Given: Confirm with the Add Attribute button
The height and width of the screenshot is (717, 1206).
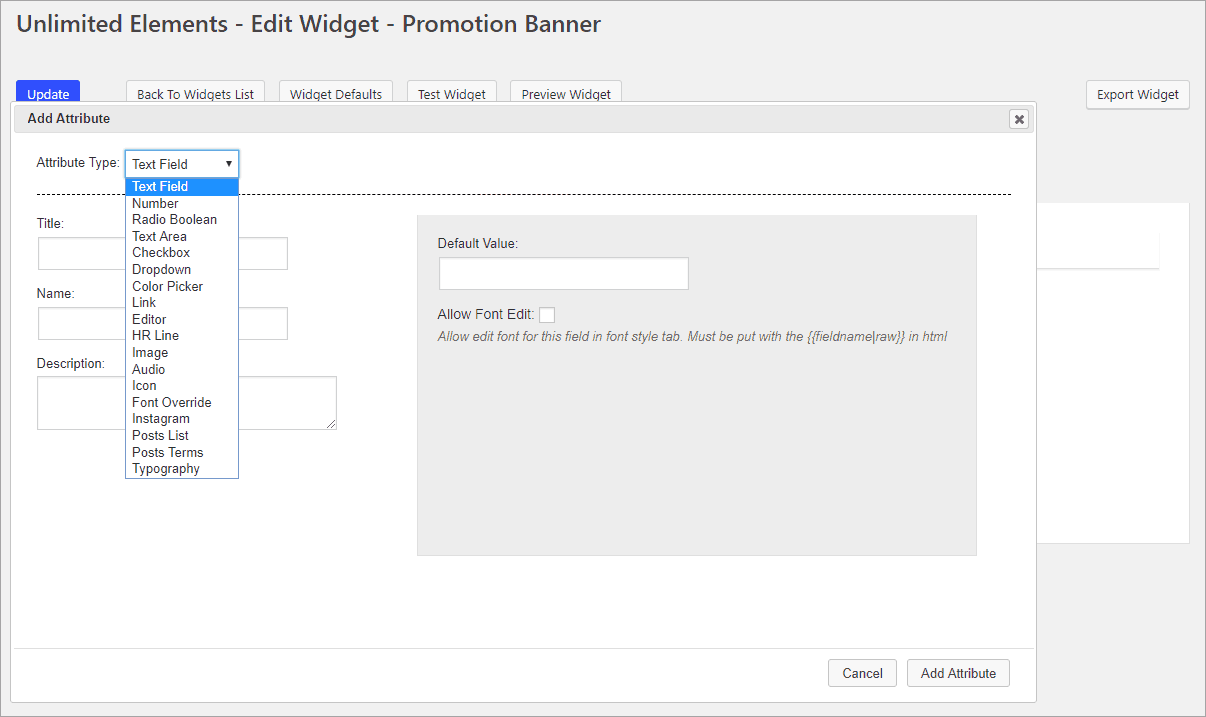Looking at the screenshot, I should click(x=958, y=673).
